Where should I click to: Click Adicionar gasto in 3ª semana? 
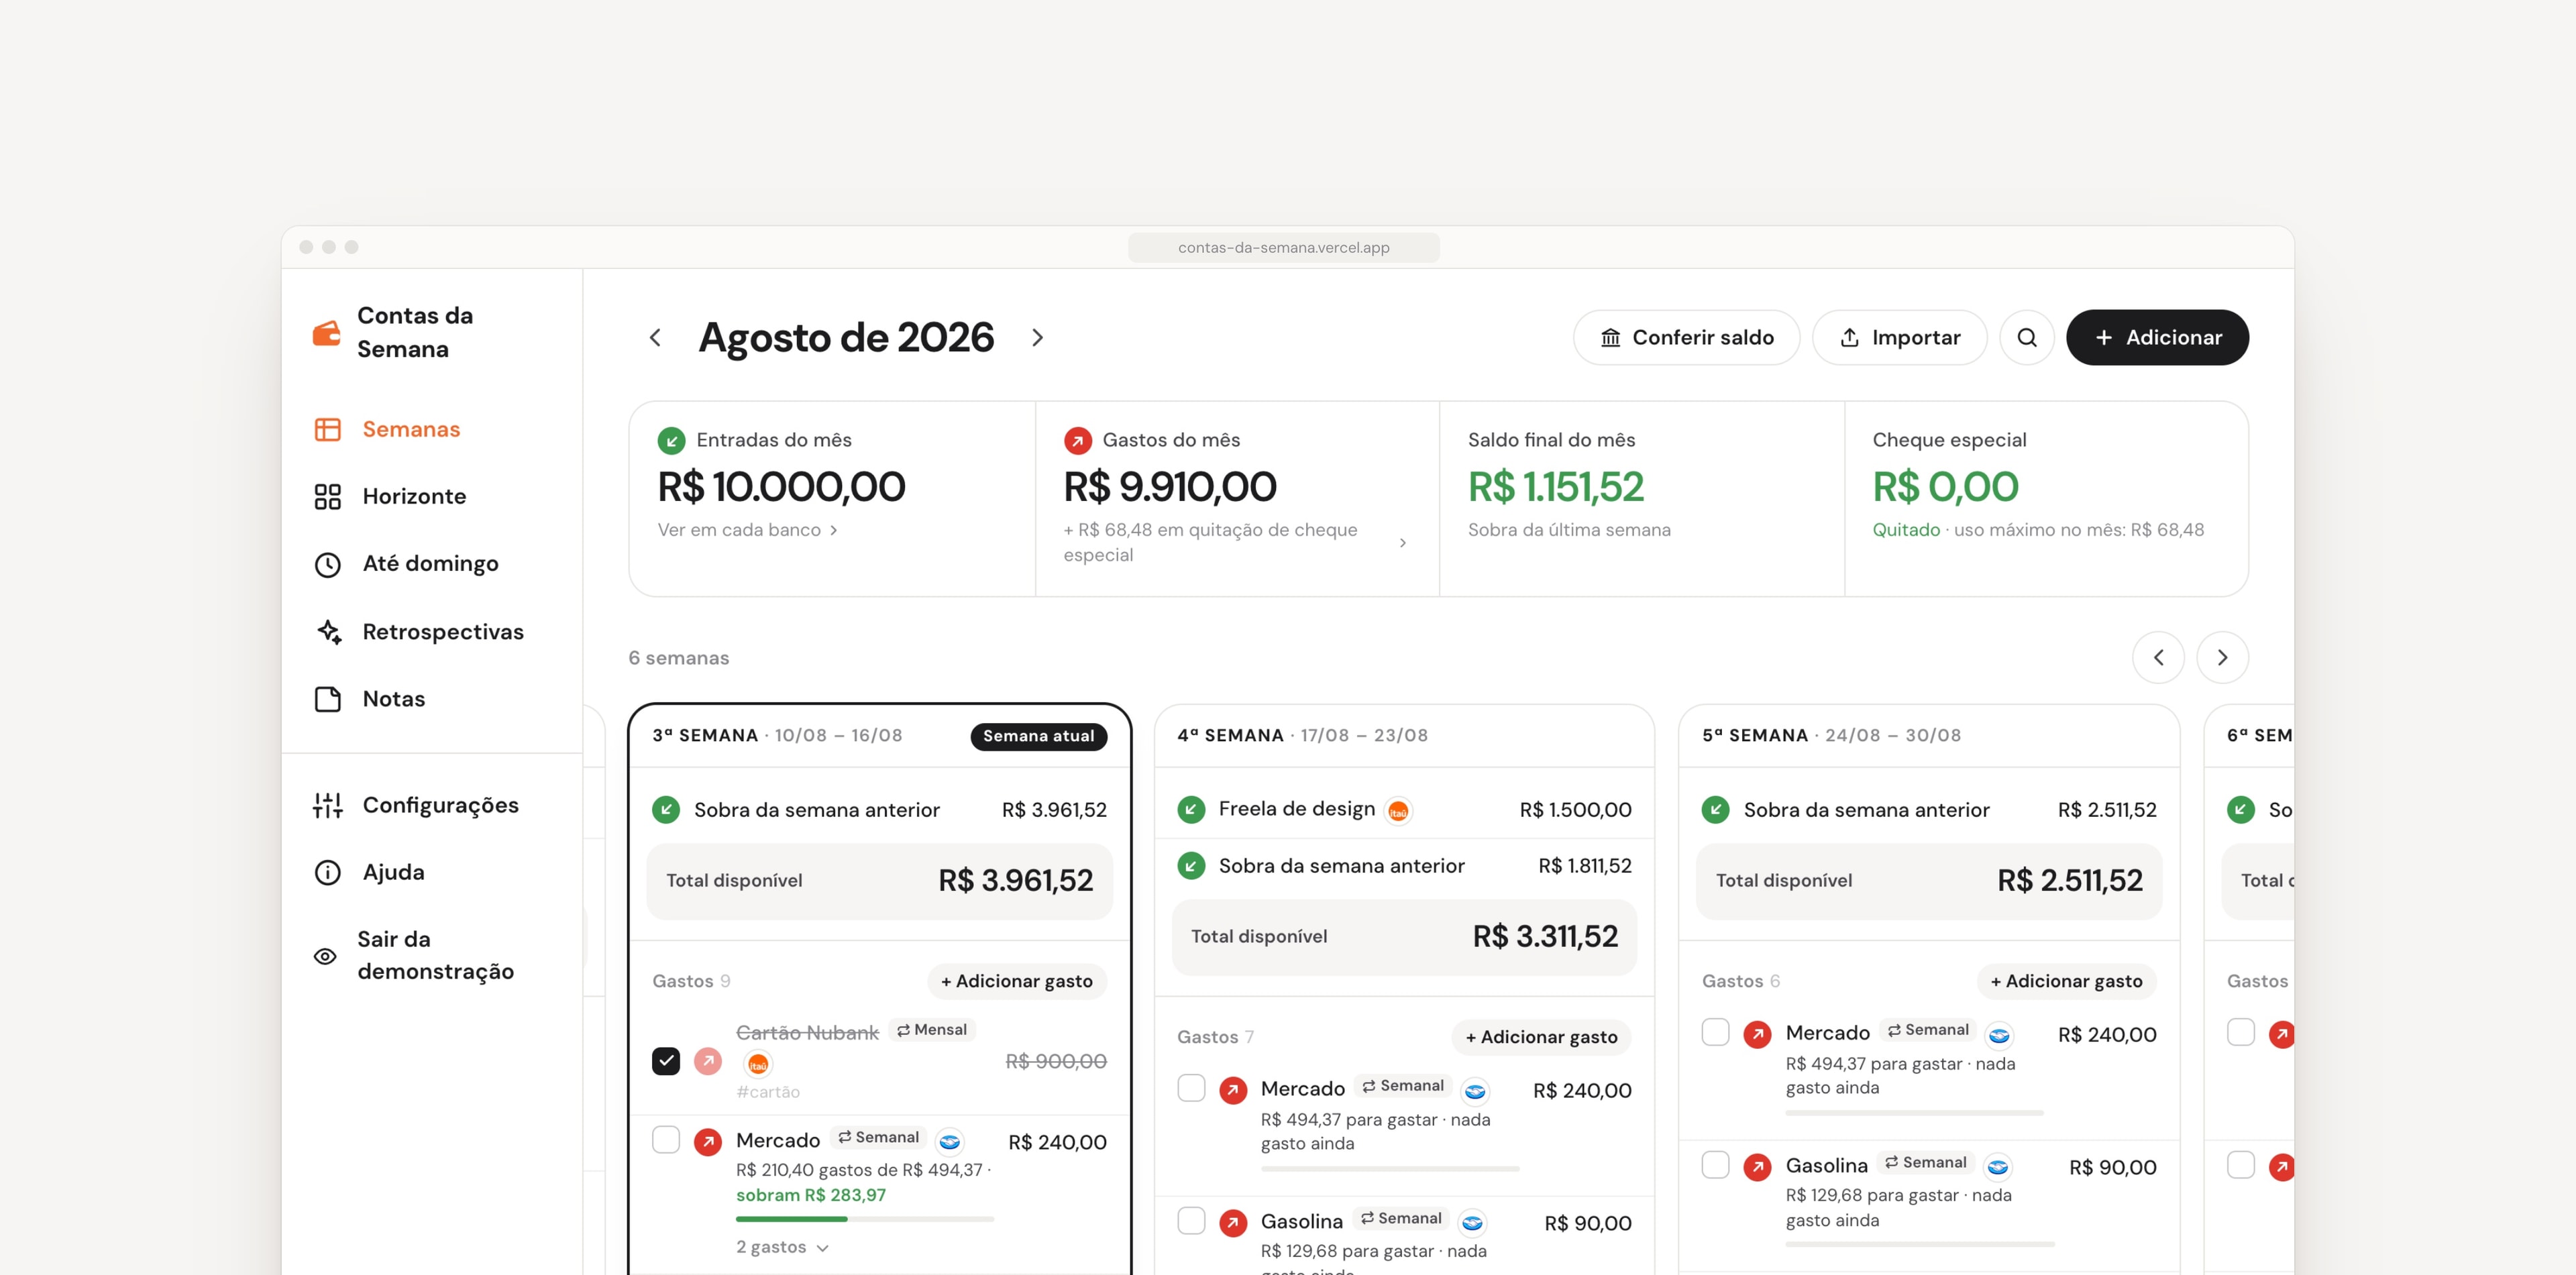pos(1017,981)
